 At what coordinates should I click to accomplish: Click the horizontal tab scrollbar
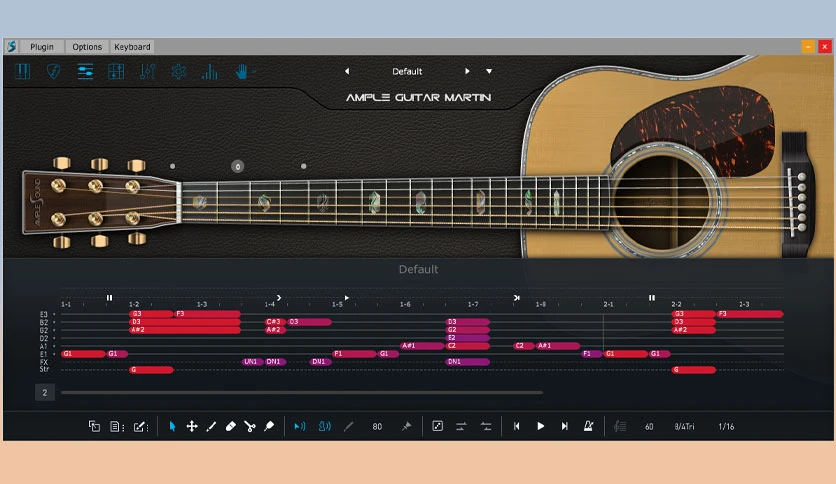302,393
